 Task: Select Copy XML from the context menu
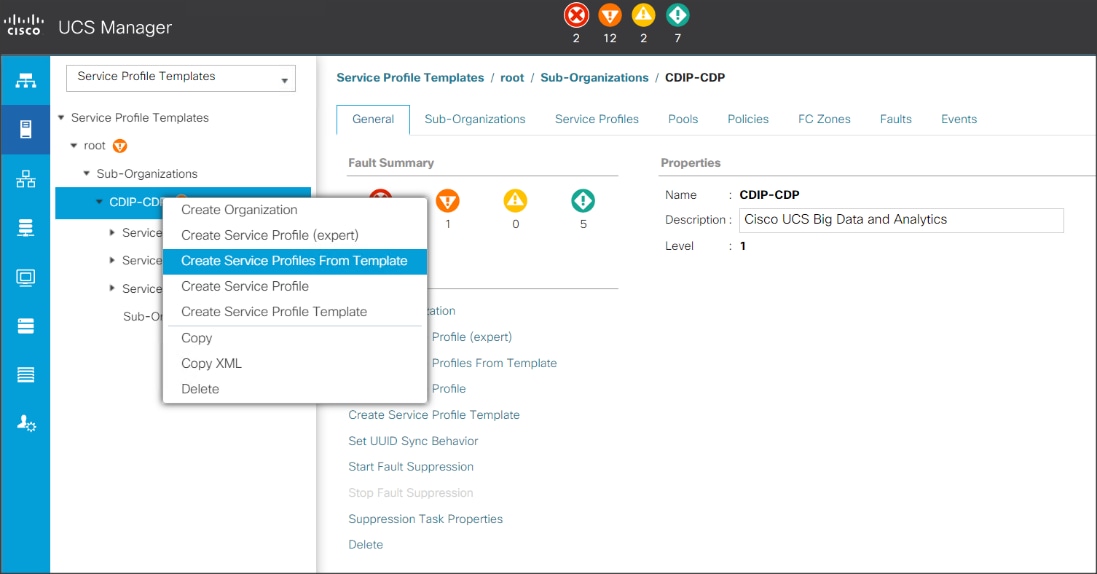point(295,363)
